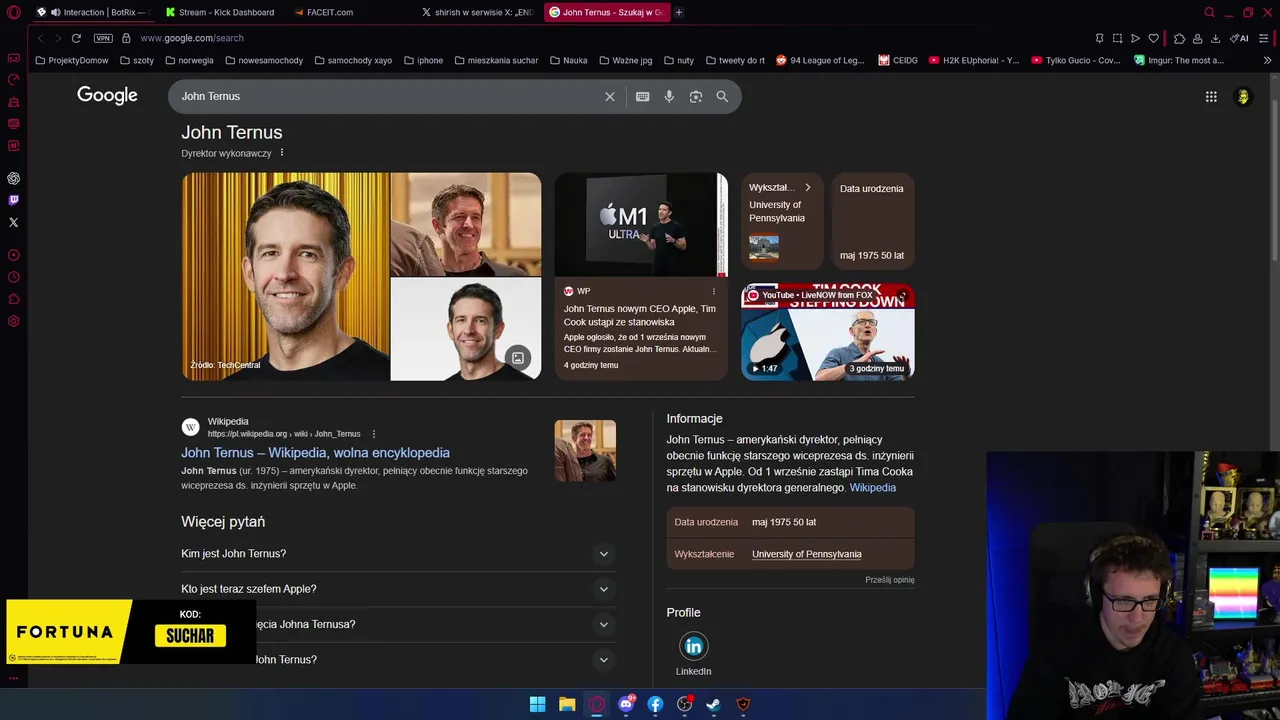
Task: Open more options beside Dyrektor wykonawczy
Action: tap(282, 153)
